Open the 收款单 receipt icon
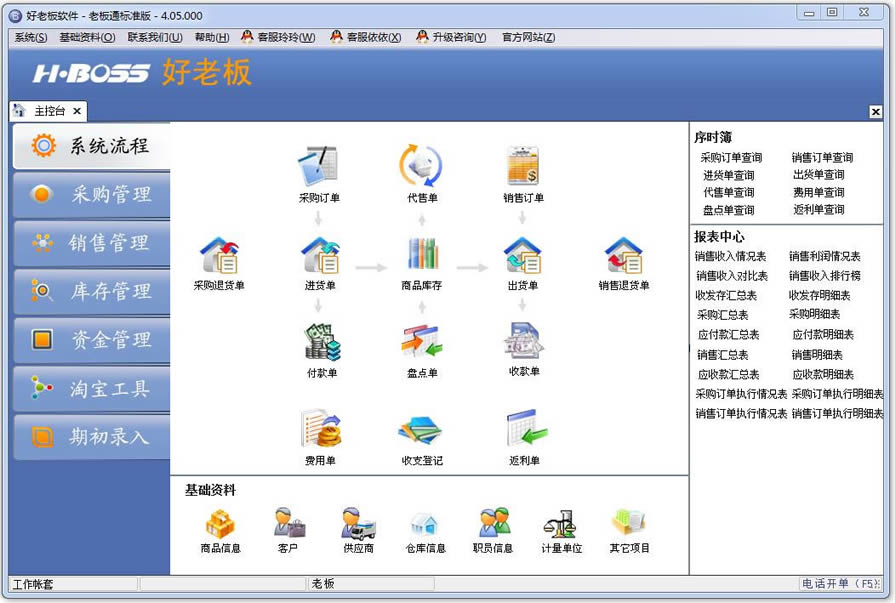The image size is (895, 603). point(524,341)
